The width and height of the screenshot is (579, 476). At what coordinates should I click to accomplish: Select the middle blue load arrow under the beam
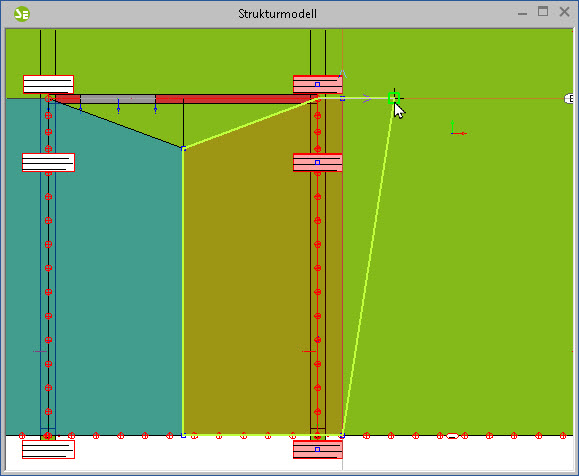point(118,106)
